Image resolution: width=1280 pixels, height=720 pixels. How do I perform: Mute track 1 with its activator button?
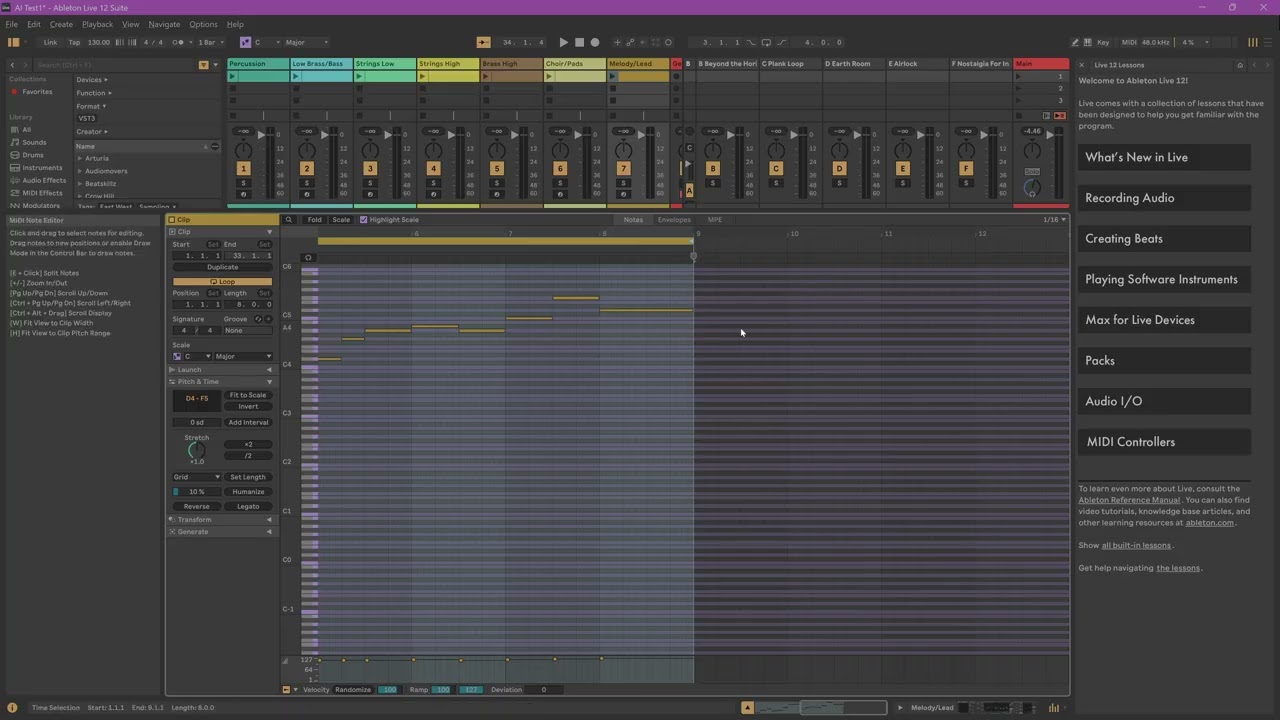click(x=243, y=169)
